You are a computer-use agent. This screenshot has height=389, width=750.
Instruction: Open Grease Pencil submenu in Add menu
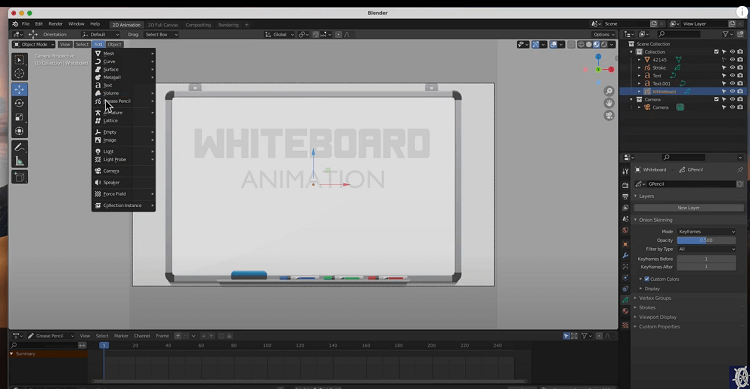pos(124,101)
